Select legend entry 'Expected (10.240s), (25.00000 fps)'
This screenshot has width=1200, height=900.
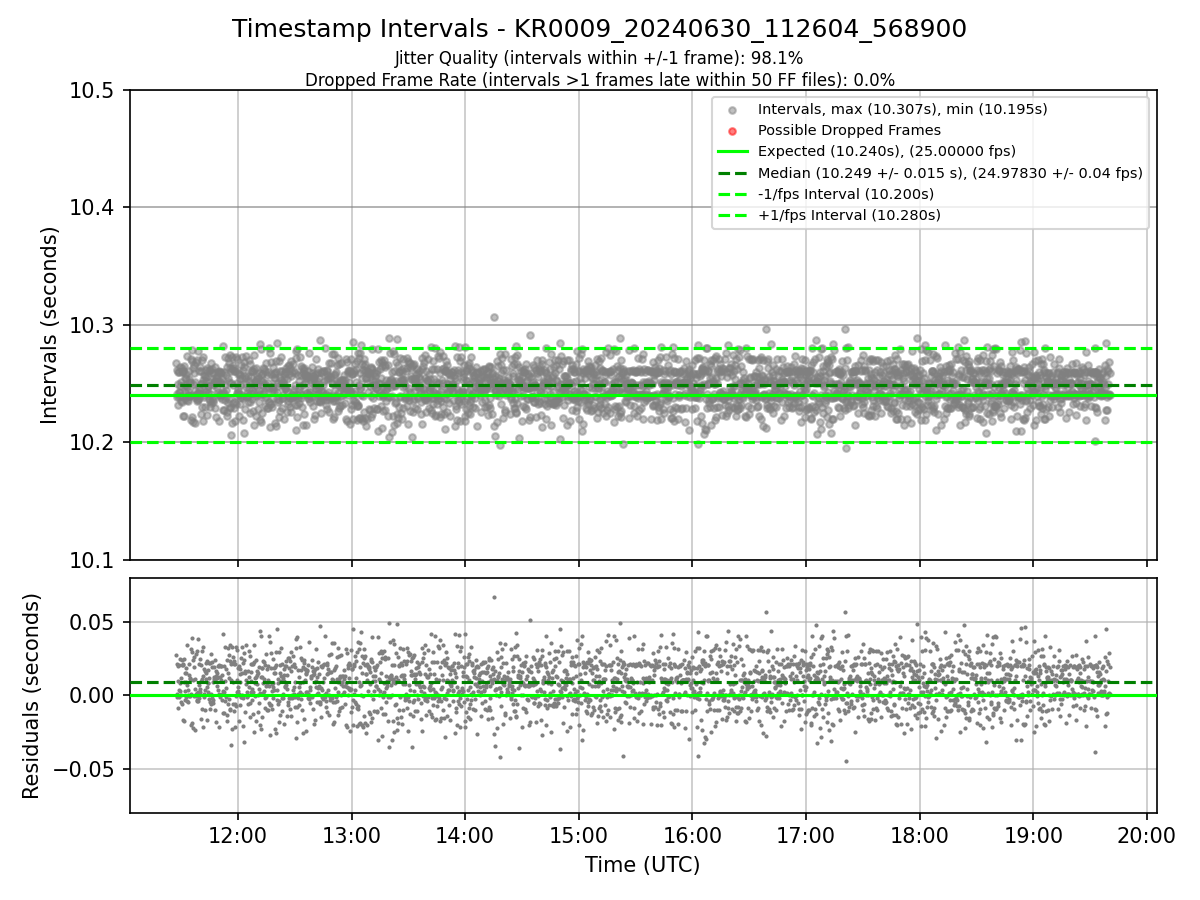coord(886,151)
